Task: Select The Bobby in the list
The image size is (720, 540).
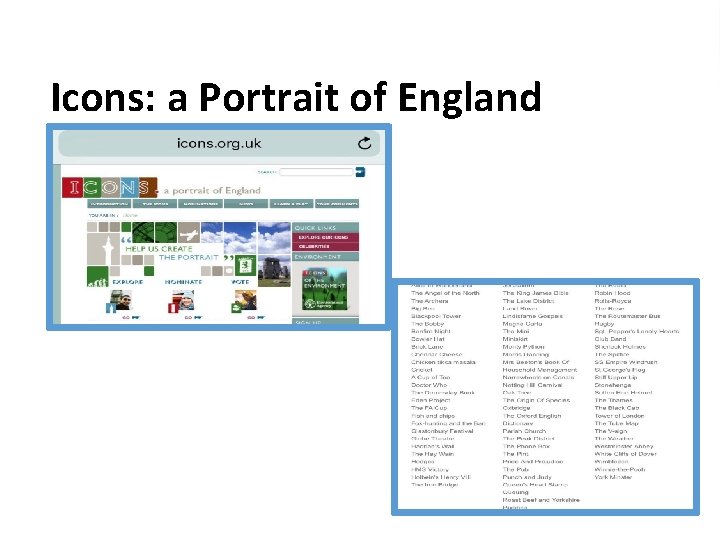Action: click(x=428, y=324)
